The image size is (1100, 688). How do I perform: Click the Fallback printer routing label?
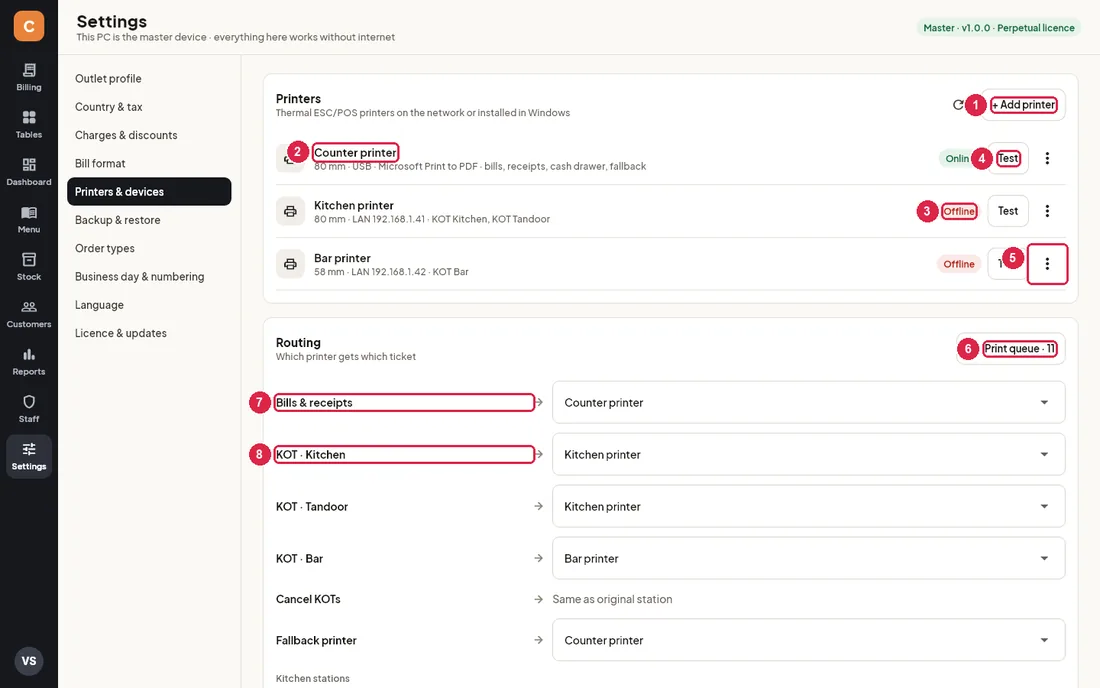coord(316,640)
